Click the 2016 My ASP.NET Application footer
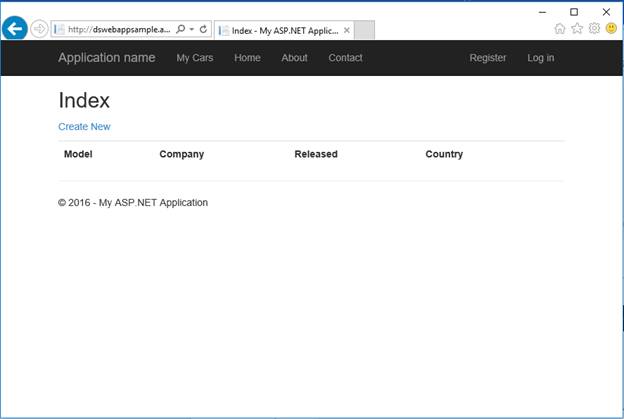The width and height of the screenshot is (624, 419). point(133,203)
